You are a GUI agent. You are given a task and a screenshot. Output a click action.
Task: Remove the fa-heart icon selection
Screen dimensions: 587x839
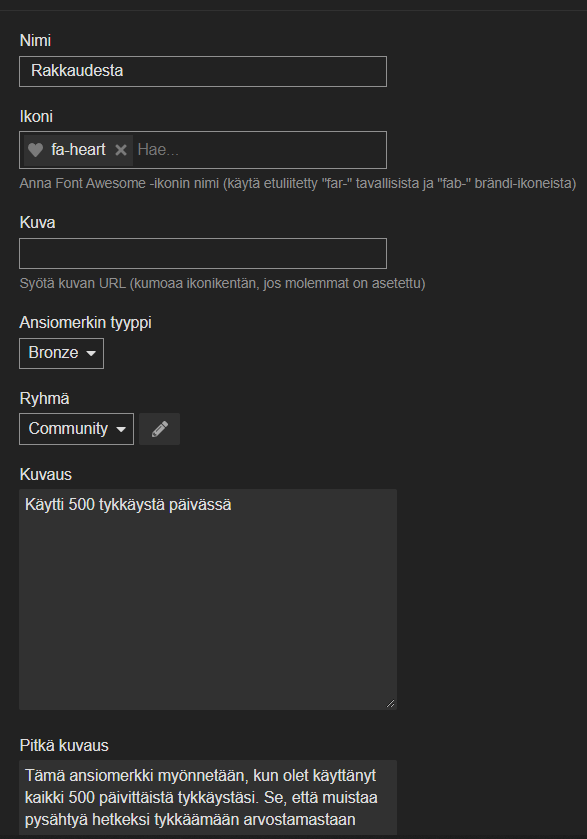pyautogui.click(x=121, y=150)
